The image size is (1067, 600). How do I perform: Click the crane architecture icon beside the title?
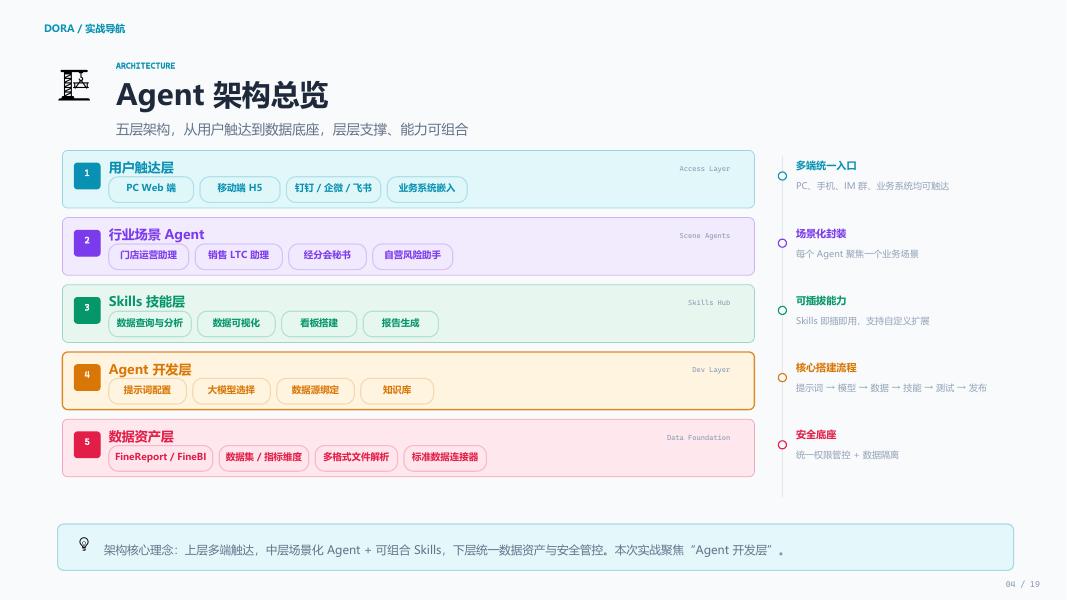[74, 86]
